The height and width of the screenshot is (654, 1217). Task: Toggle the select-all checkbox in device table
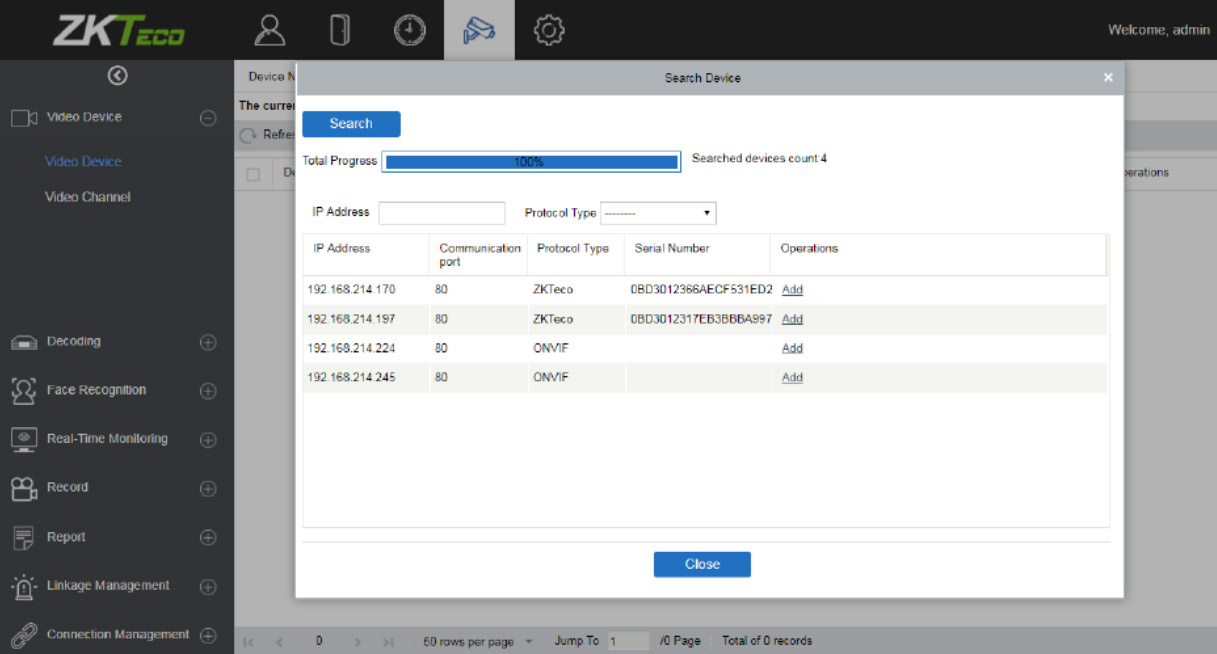pos(253,174)
